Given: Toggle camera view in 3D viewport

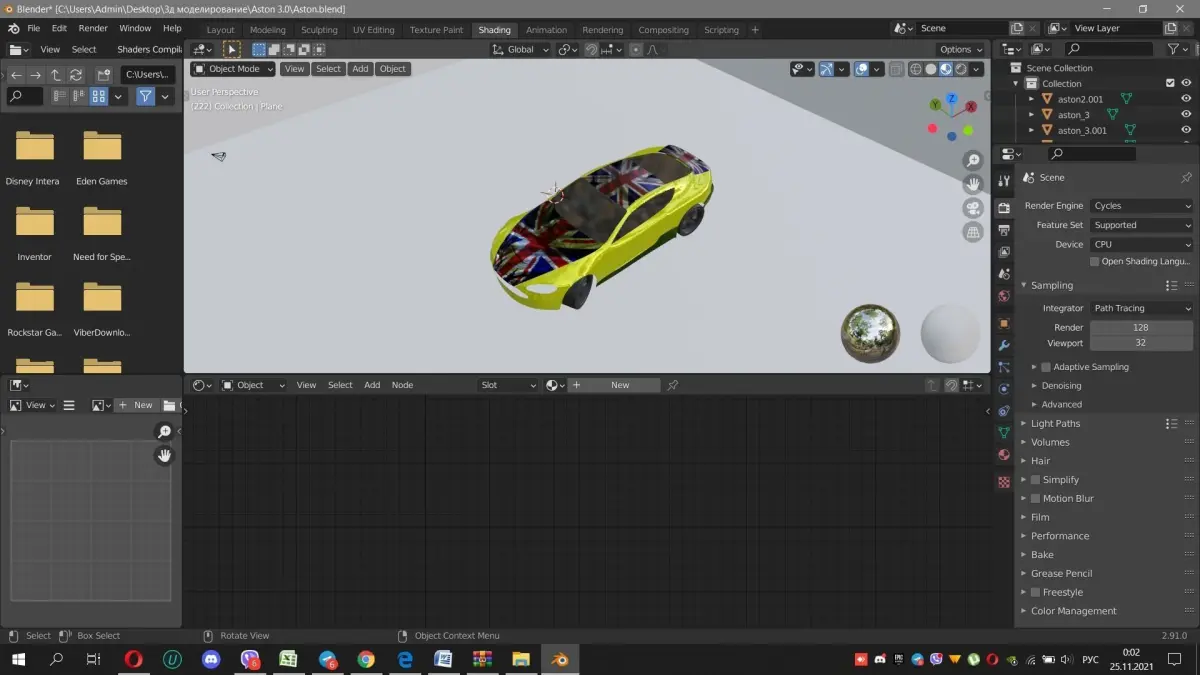Looking at the screenshot, I should [973, 208].
